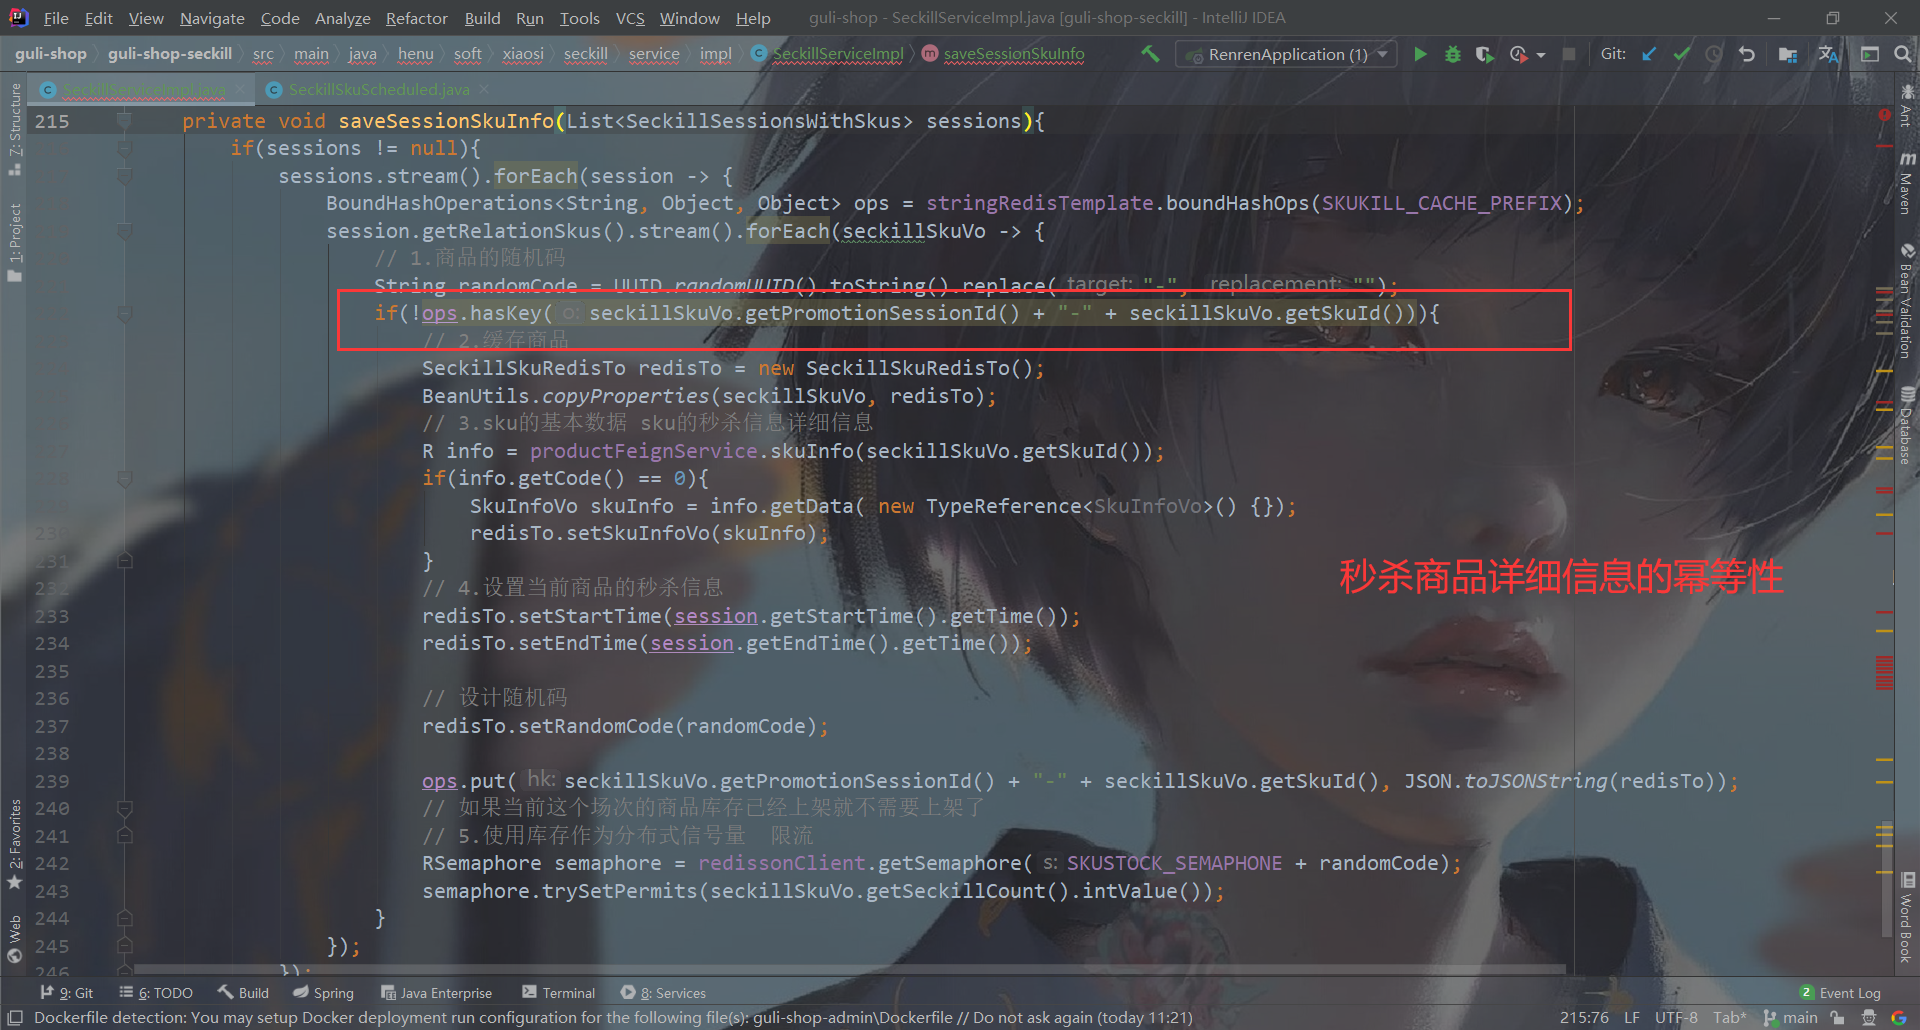Open Project Structure folder icon

pos(1788,54)
